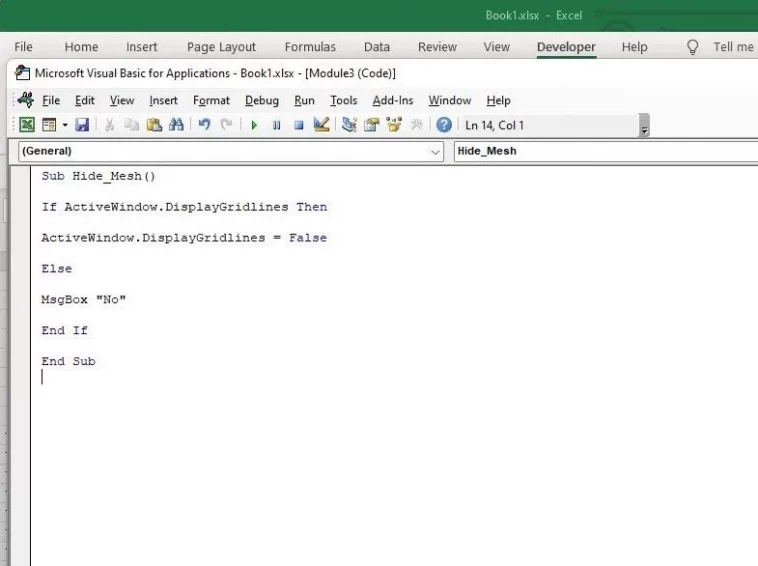758x566 pixels.
Task: Select the Excel View ribbon tab
Action: click(496, 47)
